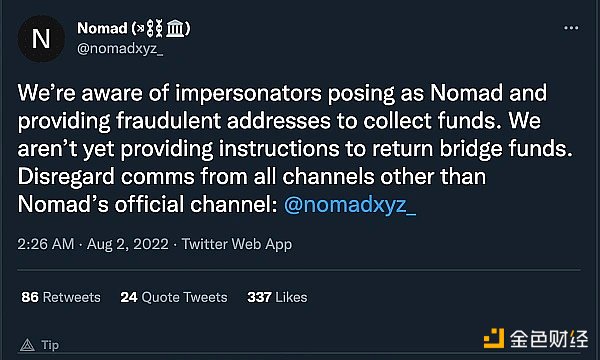Open the Twitter Web App source link
Image resolution: width=600 pixels, height=360 pixels.
(x=236, y=244)
